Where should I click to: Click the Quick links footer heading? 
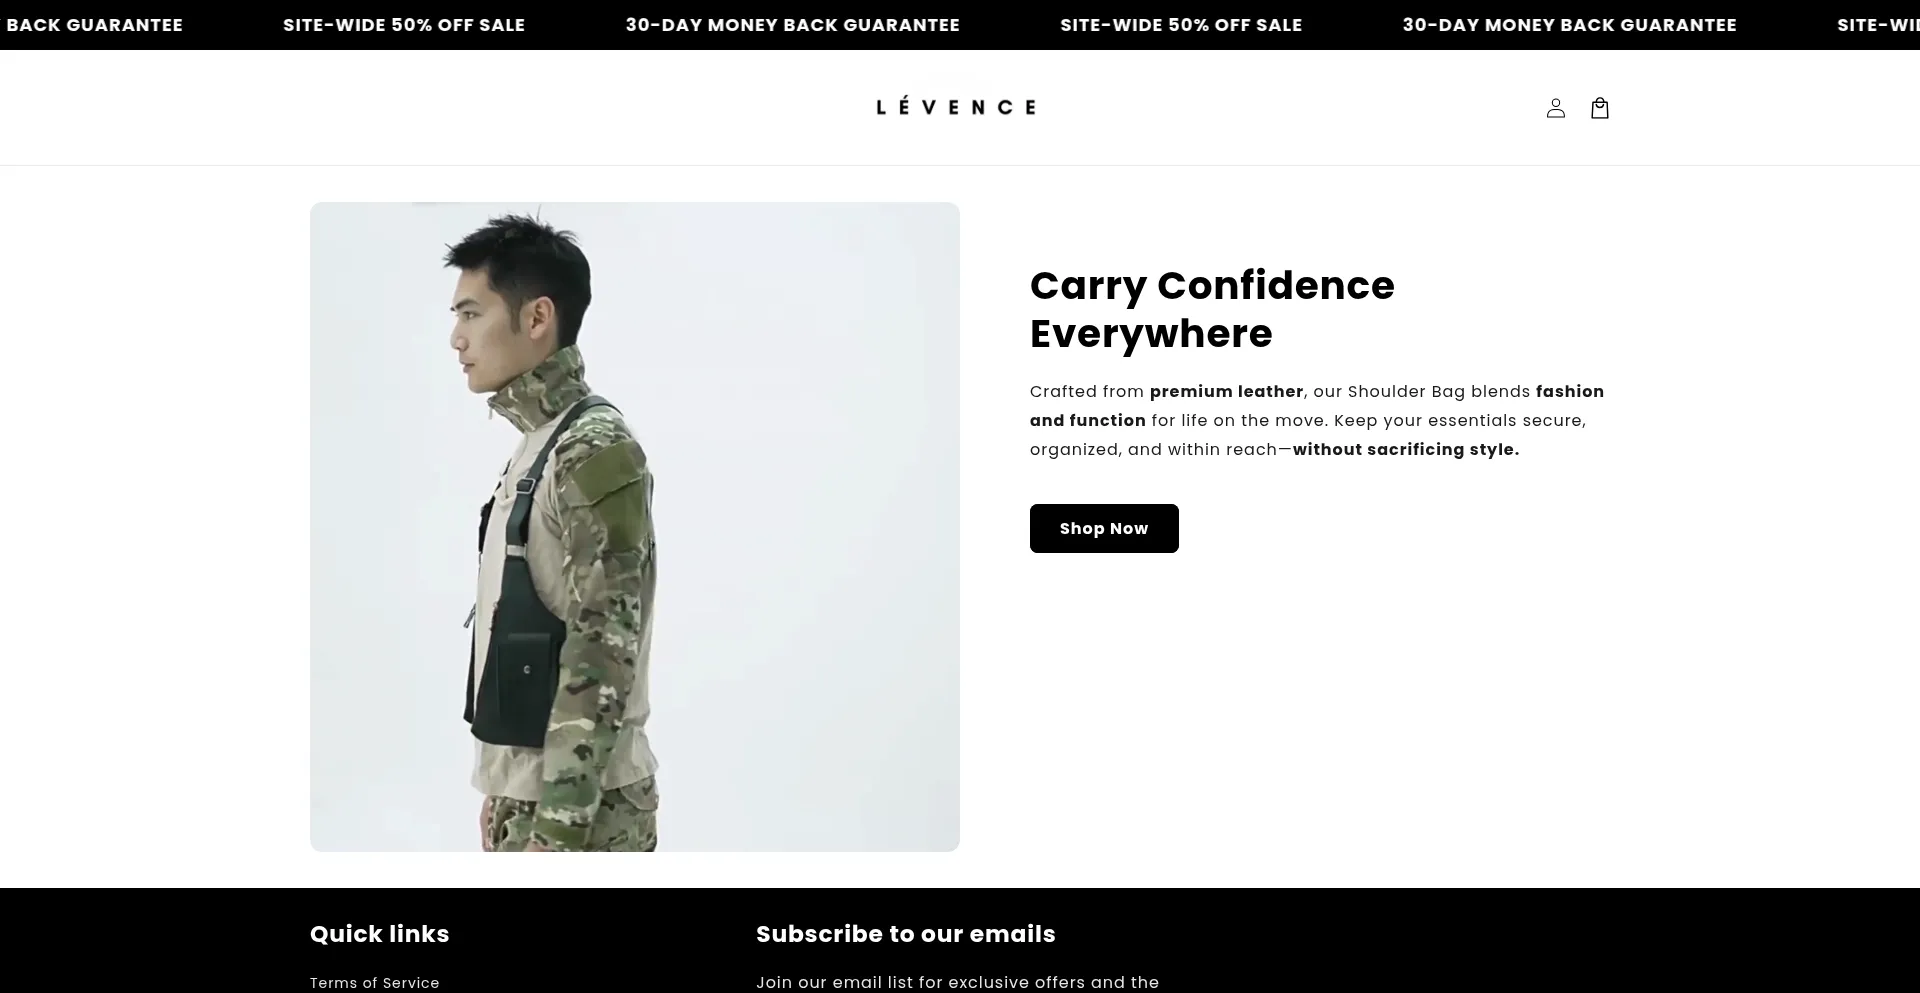click(x=380, y=934)
